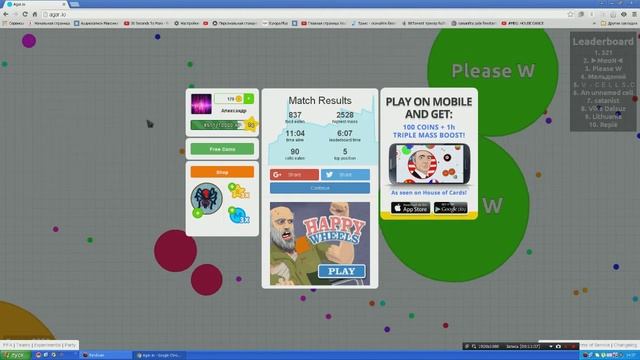The image size is (640, 360).
Task: Click 'As seen on House of Cards!' text
Action: coord(429,192)
